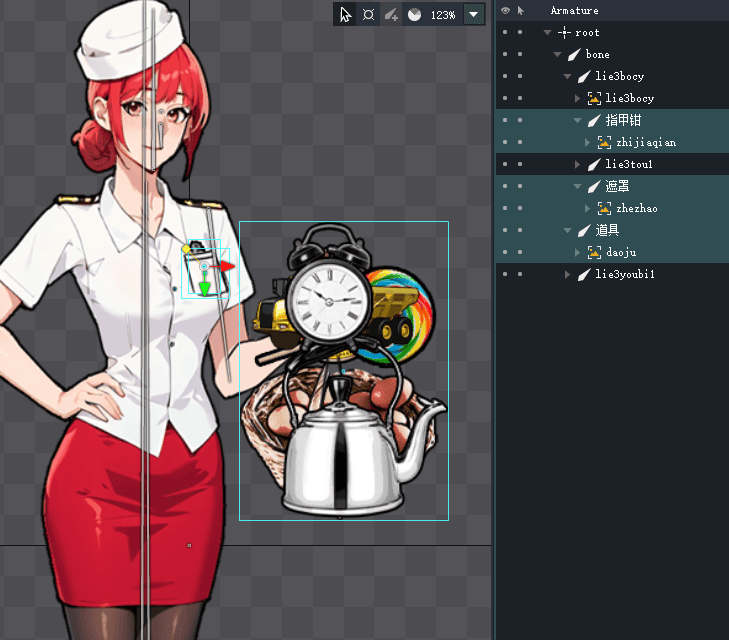729x640 pixels.
Task: Click the daoju image slot icon
Action: [594, 252]
